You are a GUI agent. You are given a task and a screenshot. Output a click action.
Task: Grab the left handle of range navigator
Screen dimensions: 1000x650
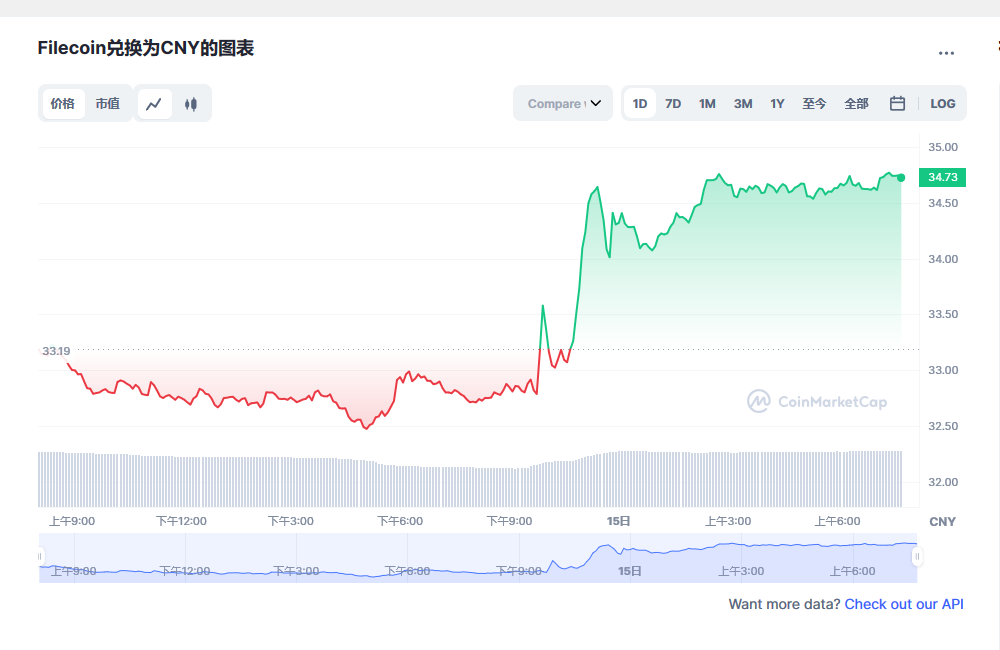tap(40, 556)
